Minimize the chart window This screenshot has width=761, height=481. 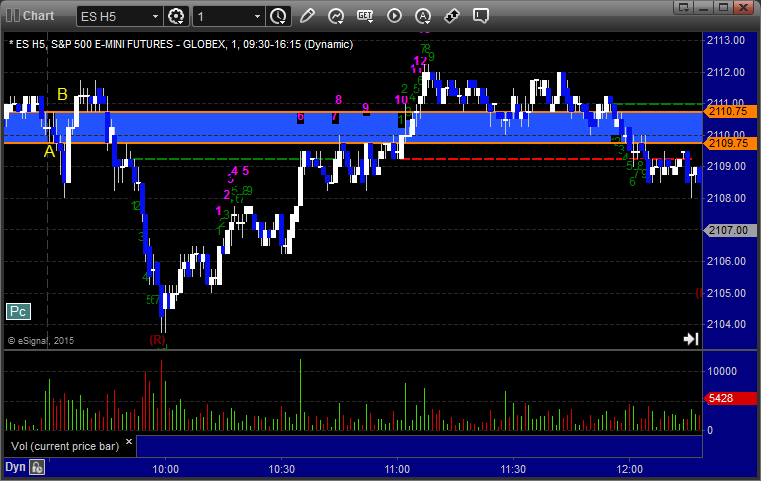click(704, 7)
